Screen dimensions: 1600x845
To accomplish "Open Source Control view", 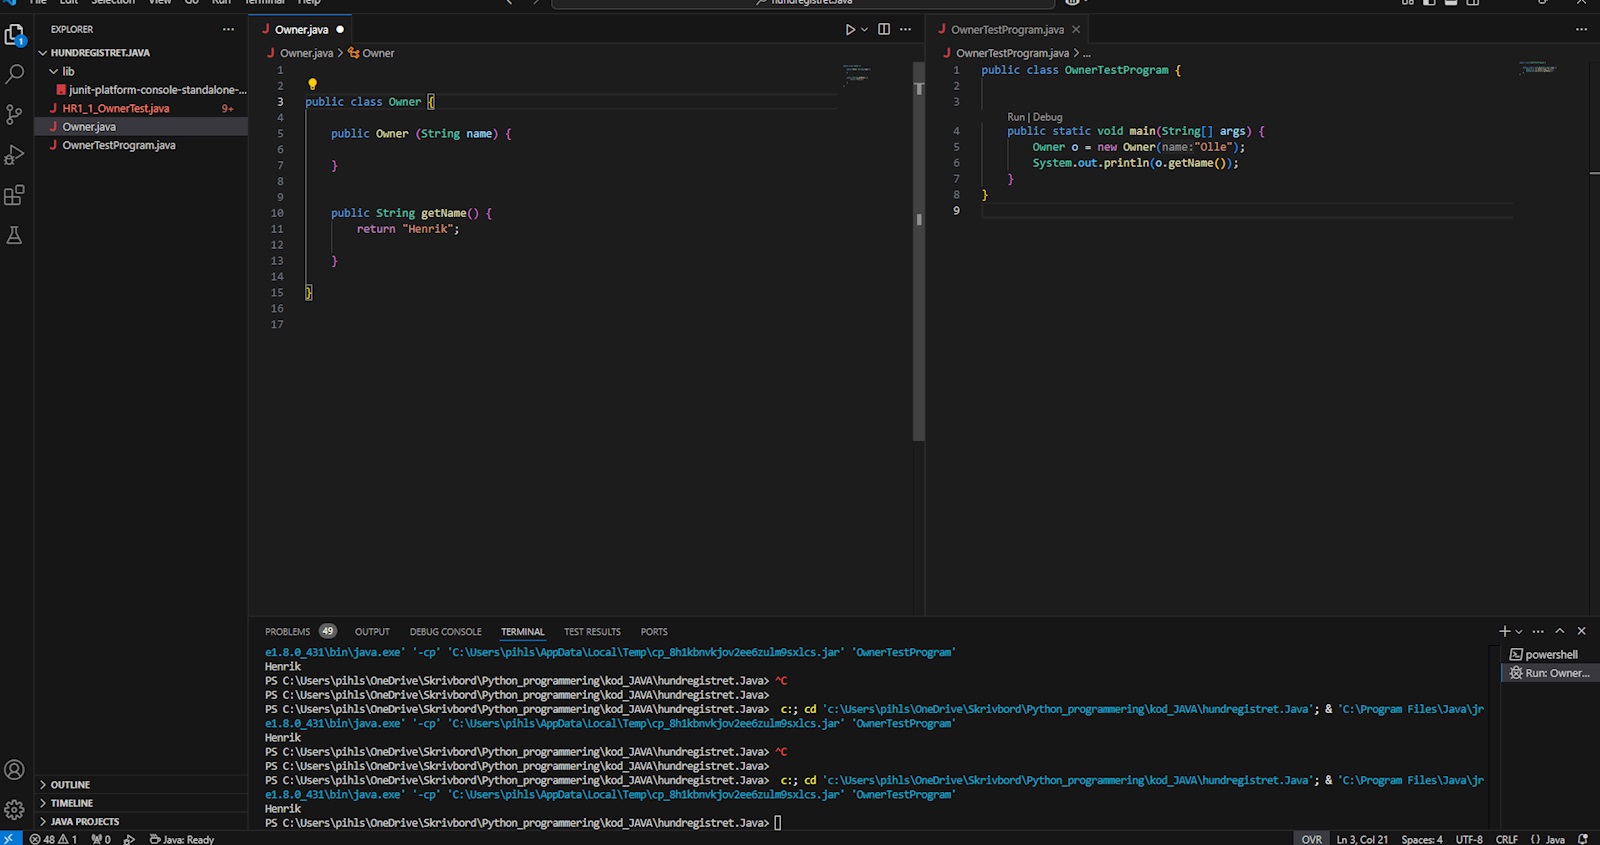I will (x=15, y=114).
